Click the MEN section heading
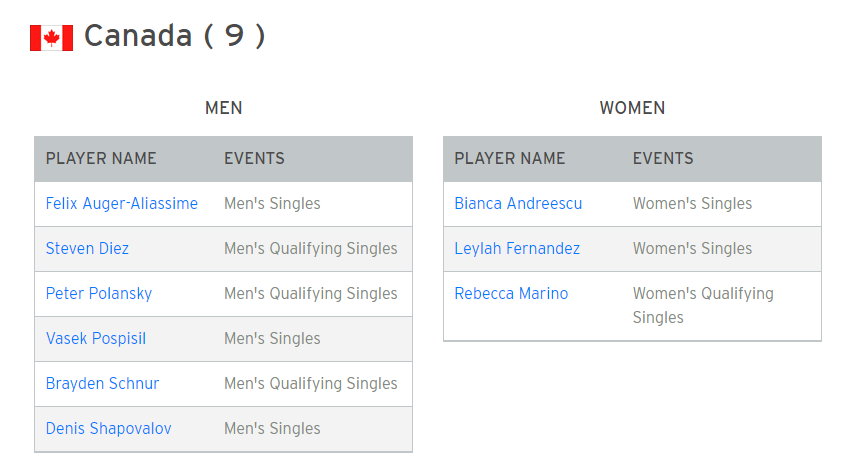Screen dimensions: 853x467 coord(224,108)
